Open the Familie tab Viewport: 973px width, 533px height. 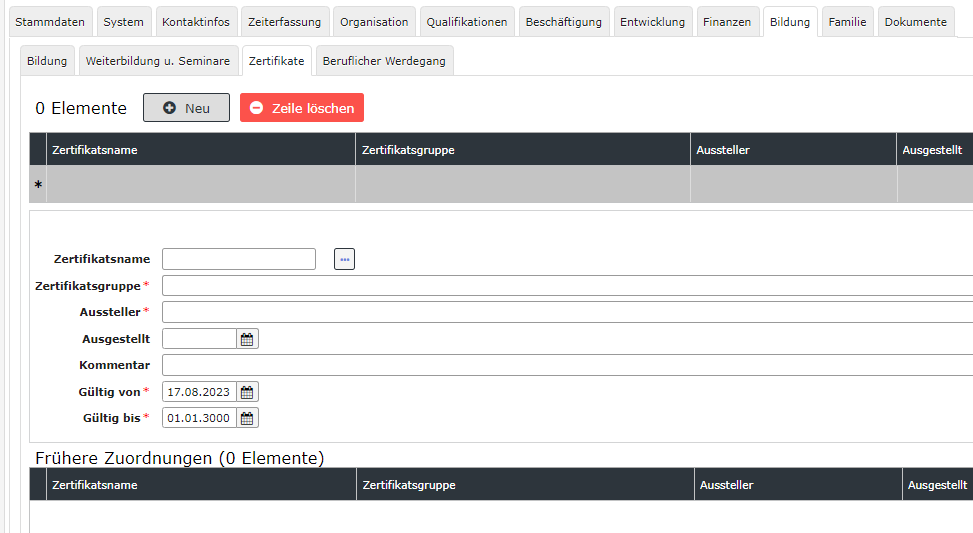click(847, 22)
